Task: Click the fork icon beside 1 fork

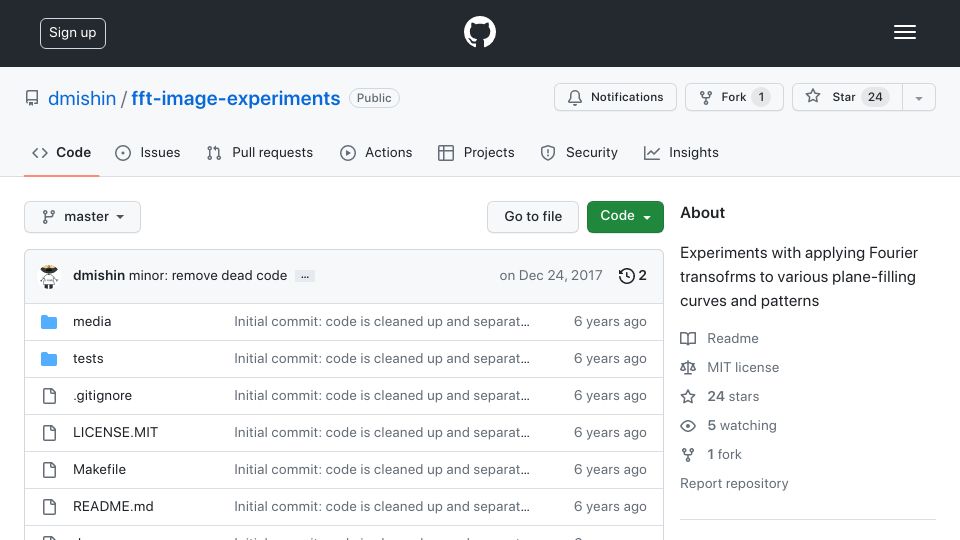Action: coord(688,455)
